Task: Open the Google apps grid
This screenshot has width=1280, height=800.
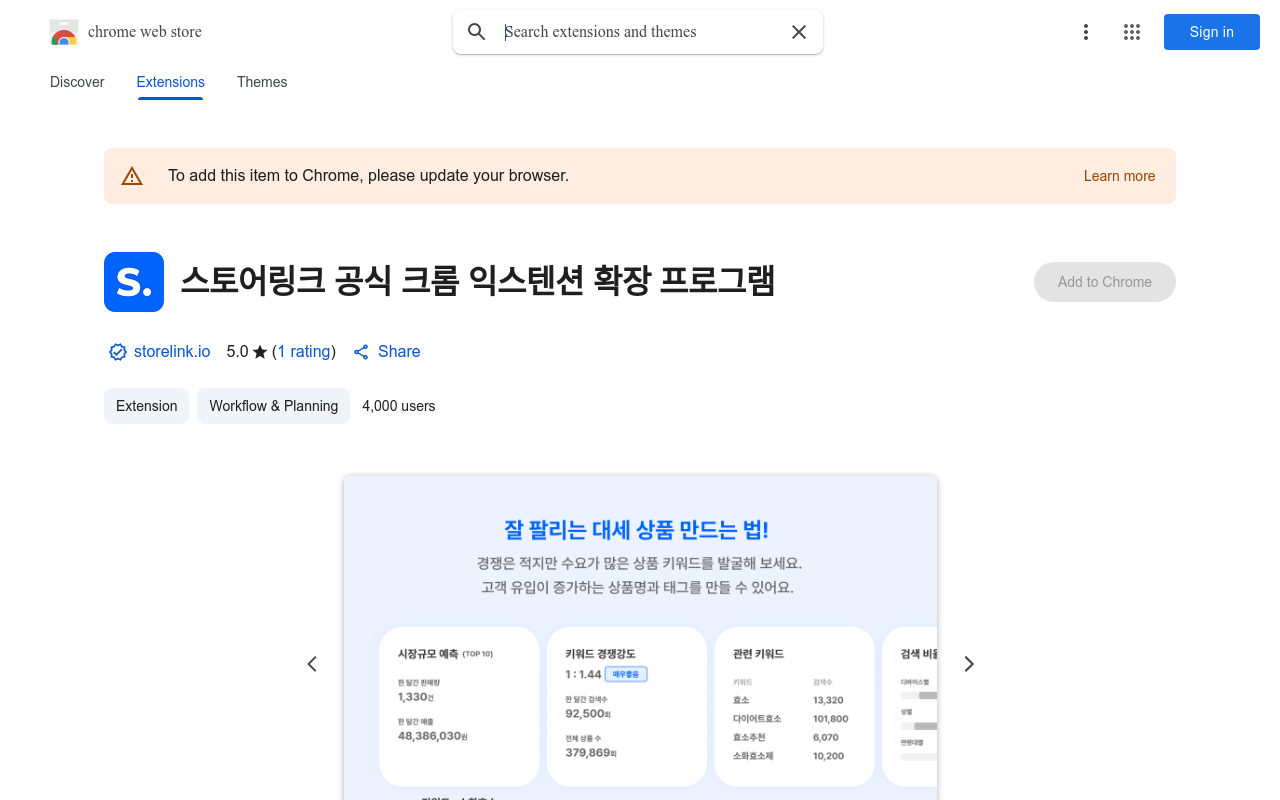Action: click(1132, 32)
